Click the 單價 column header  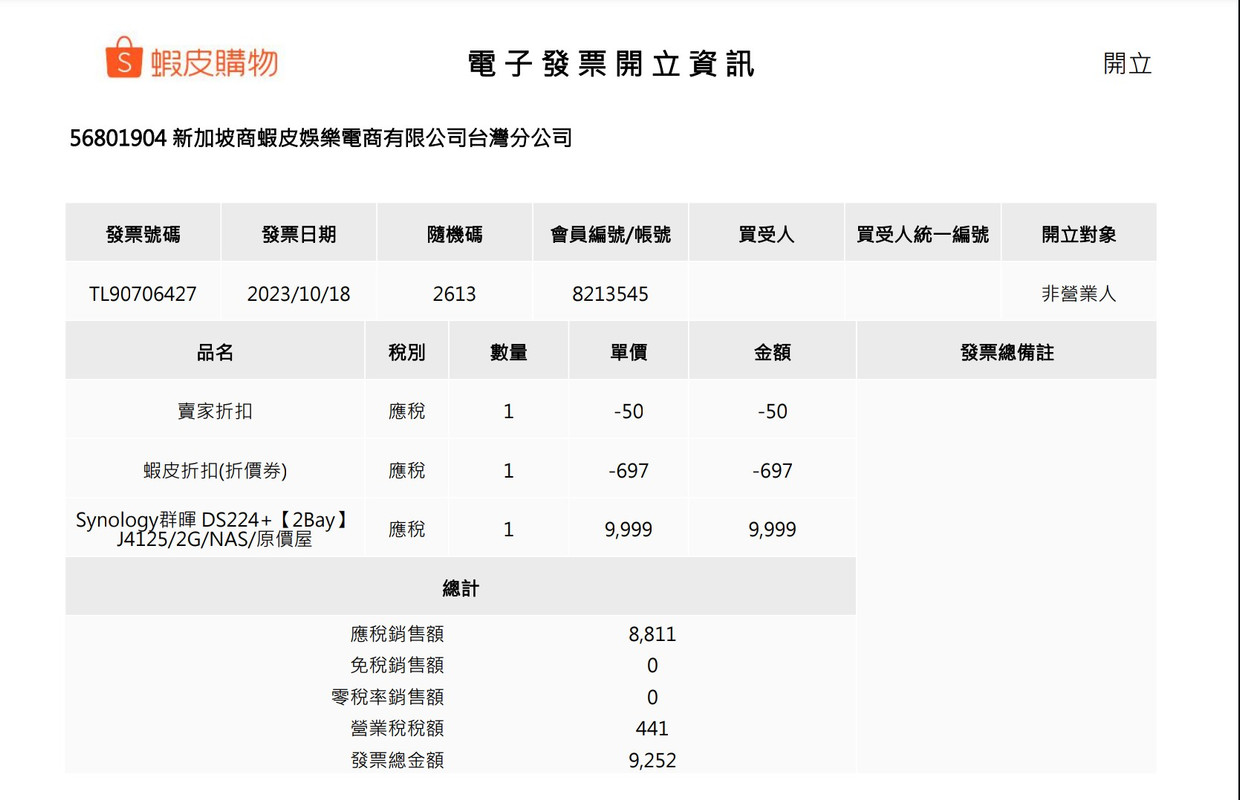[x=629, y=352]
